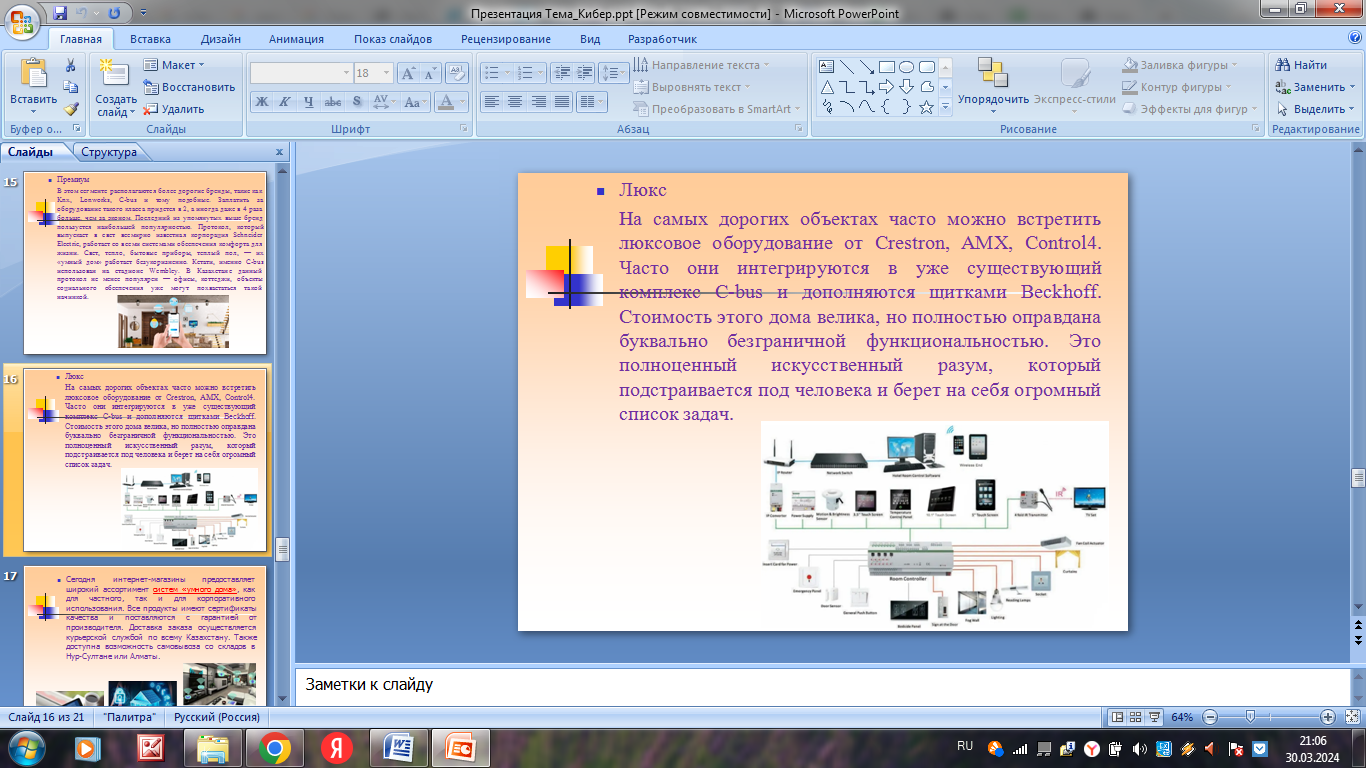Image resolution: width=1366 pixels, height=768 pixels.
Task: Open the Макет layout dropdown
Action: pos(173,65)
